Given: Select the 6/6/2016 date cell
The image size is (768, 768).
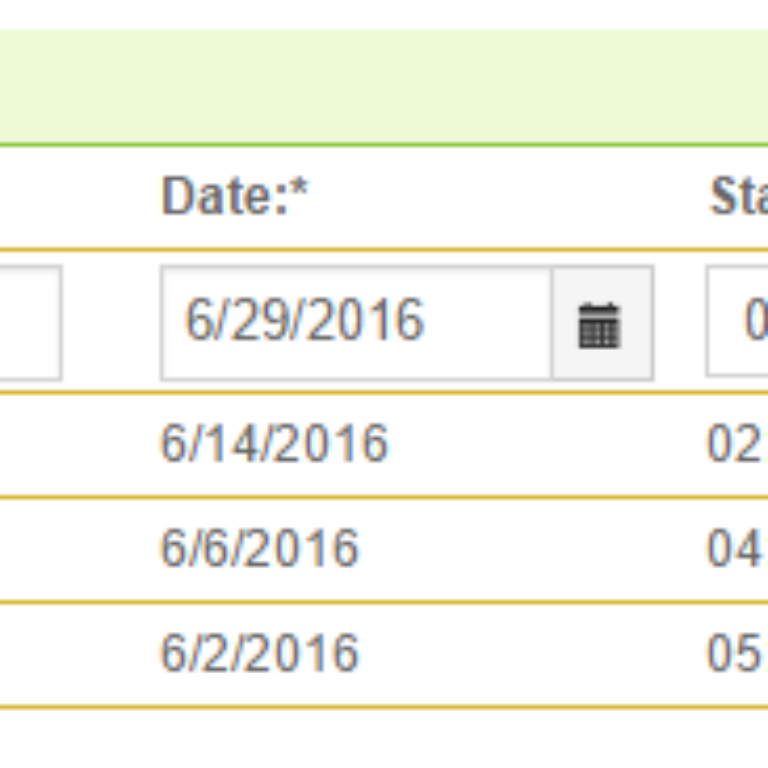Looking at the screenshot, I should [260, 549].
